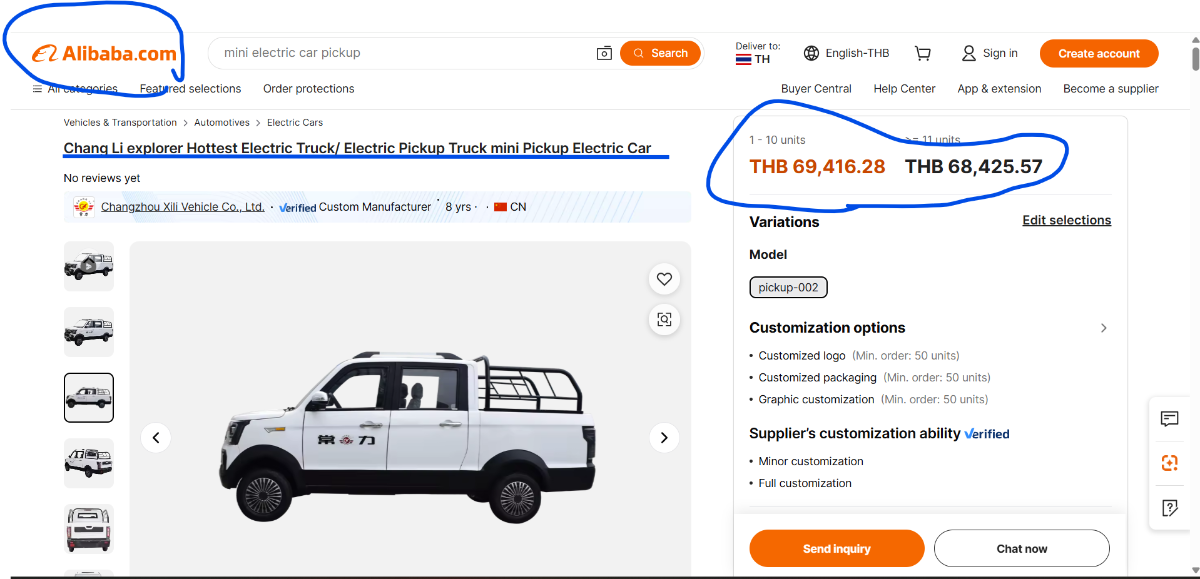Open the shopping cart
The image size is (1200, 579).
coord(923,53)
